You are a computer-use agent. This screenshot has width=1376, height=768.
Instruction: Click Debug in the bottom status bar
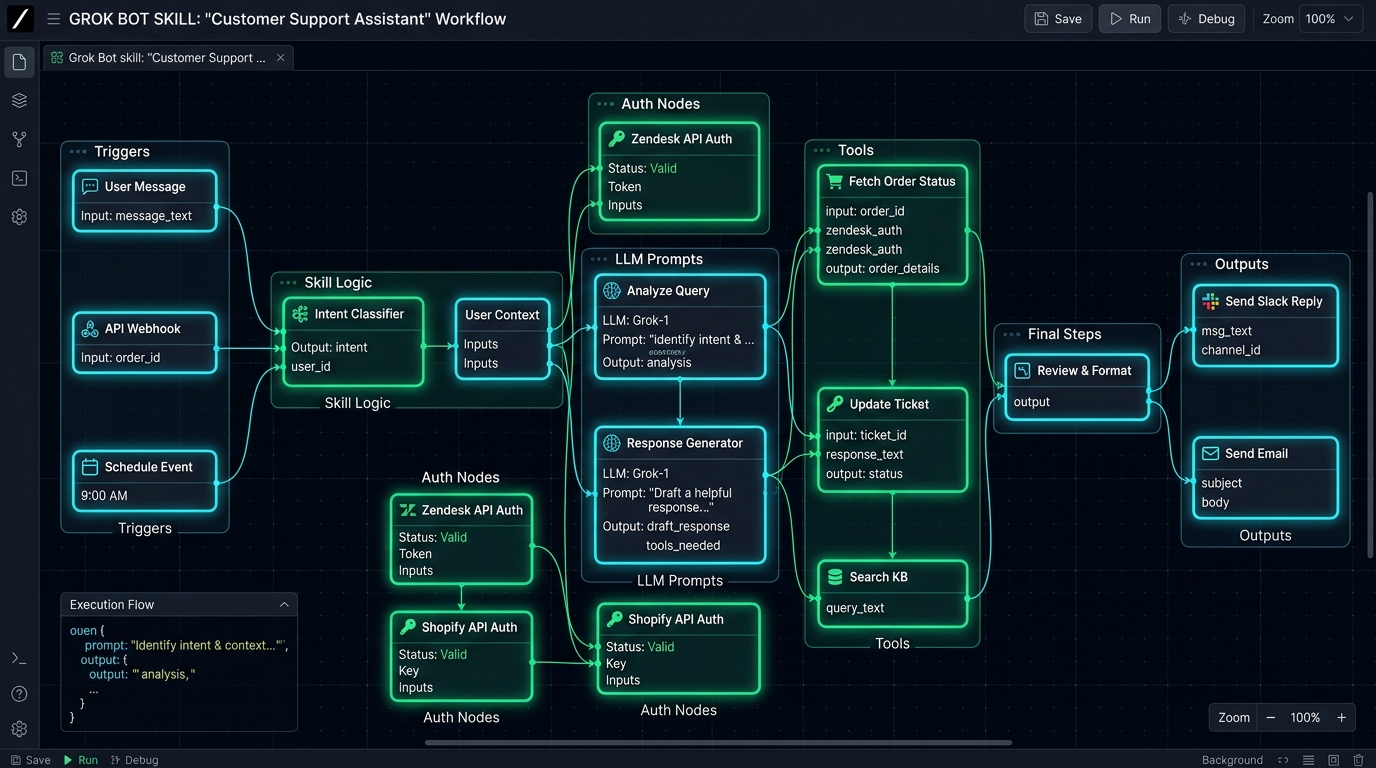point(135,760)
